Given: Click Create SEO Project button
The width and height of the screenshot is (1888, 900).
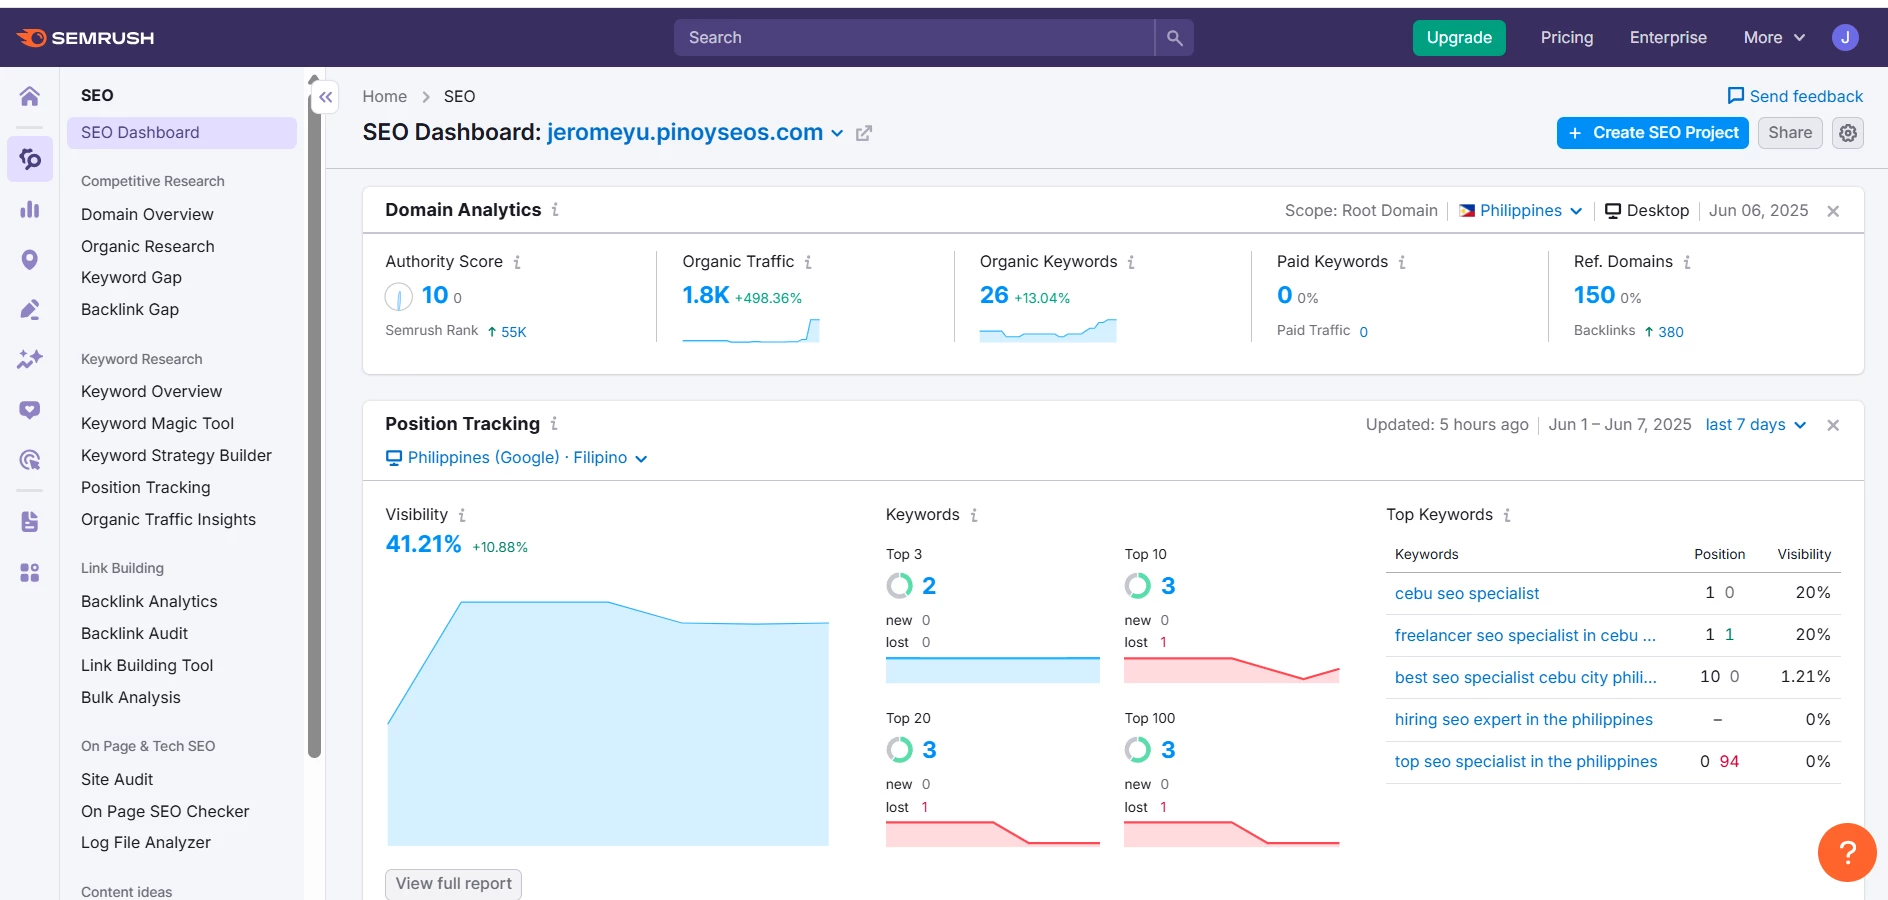Looking at the screenshot, I should tap(1653, 133).
